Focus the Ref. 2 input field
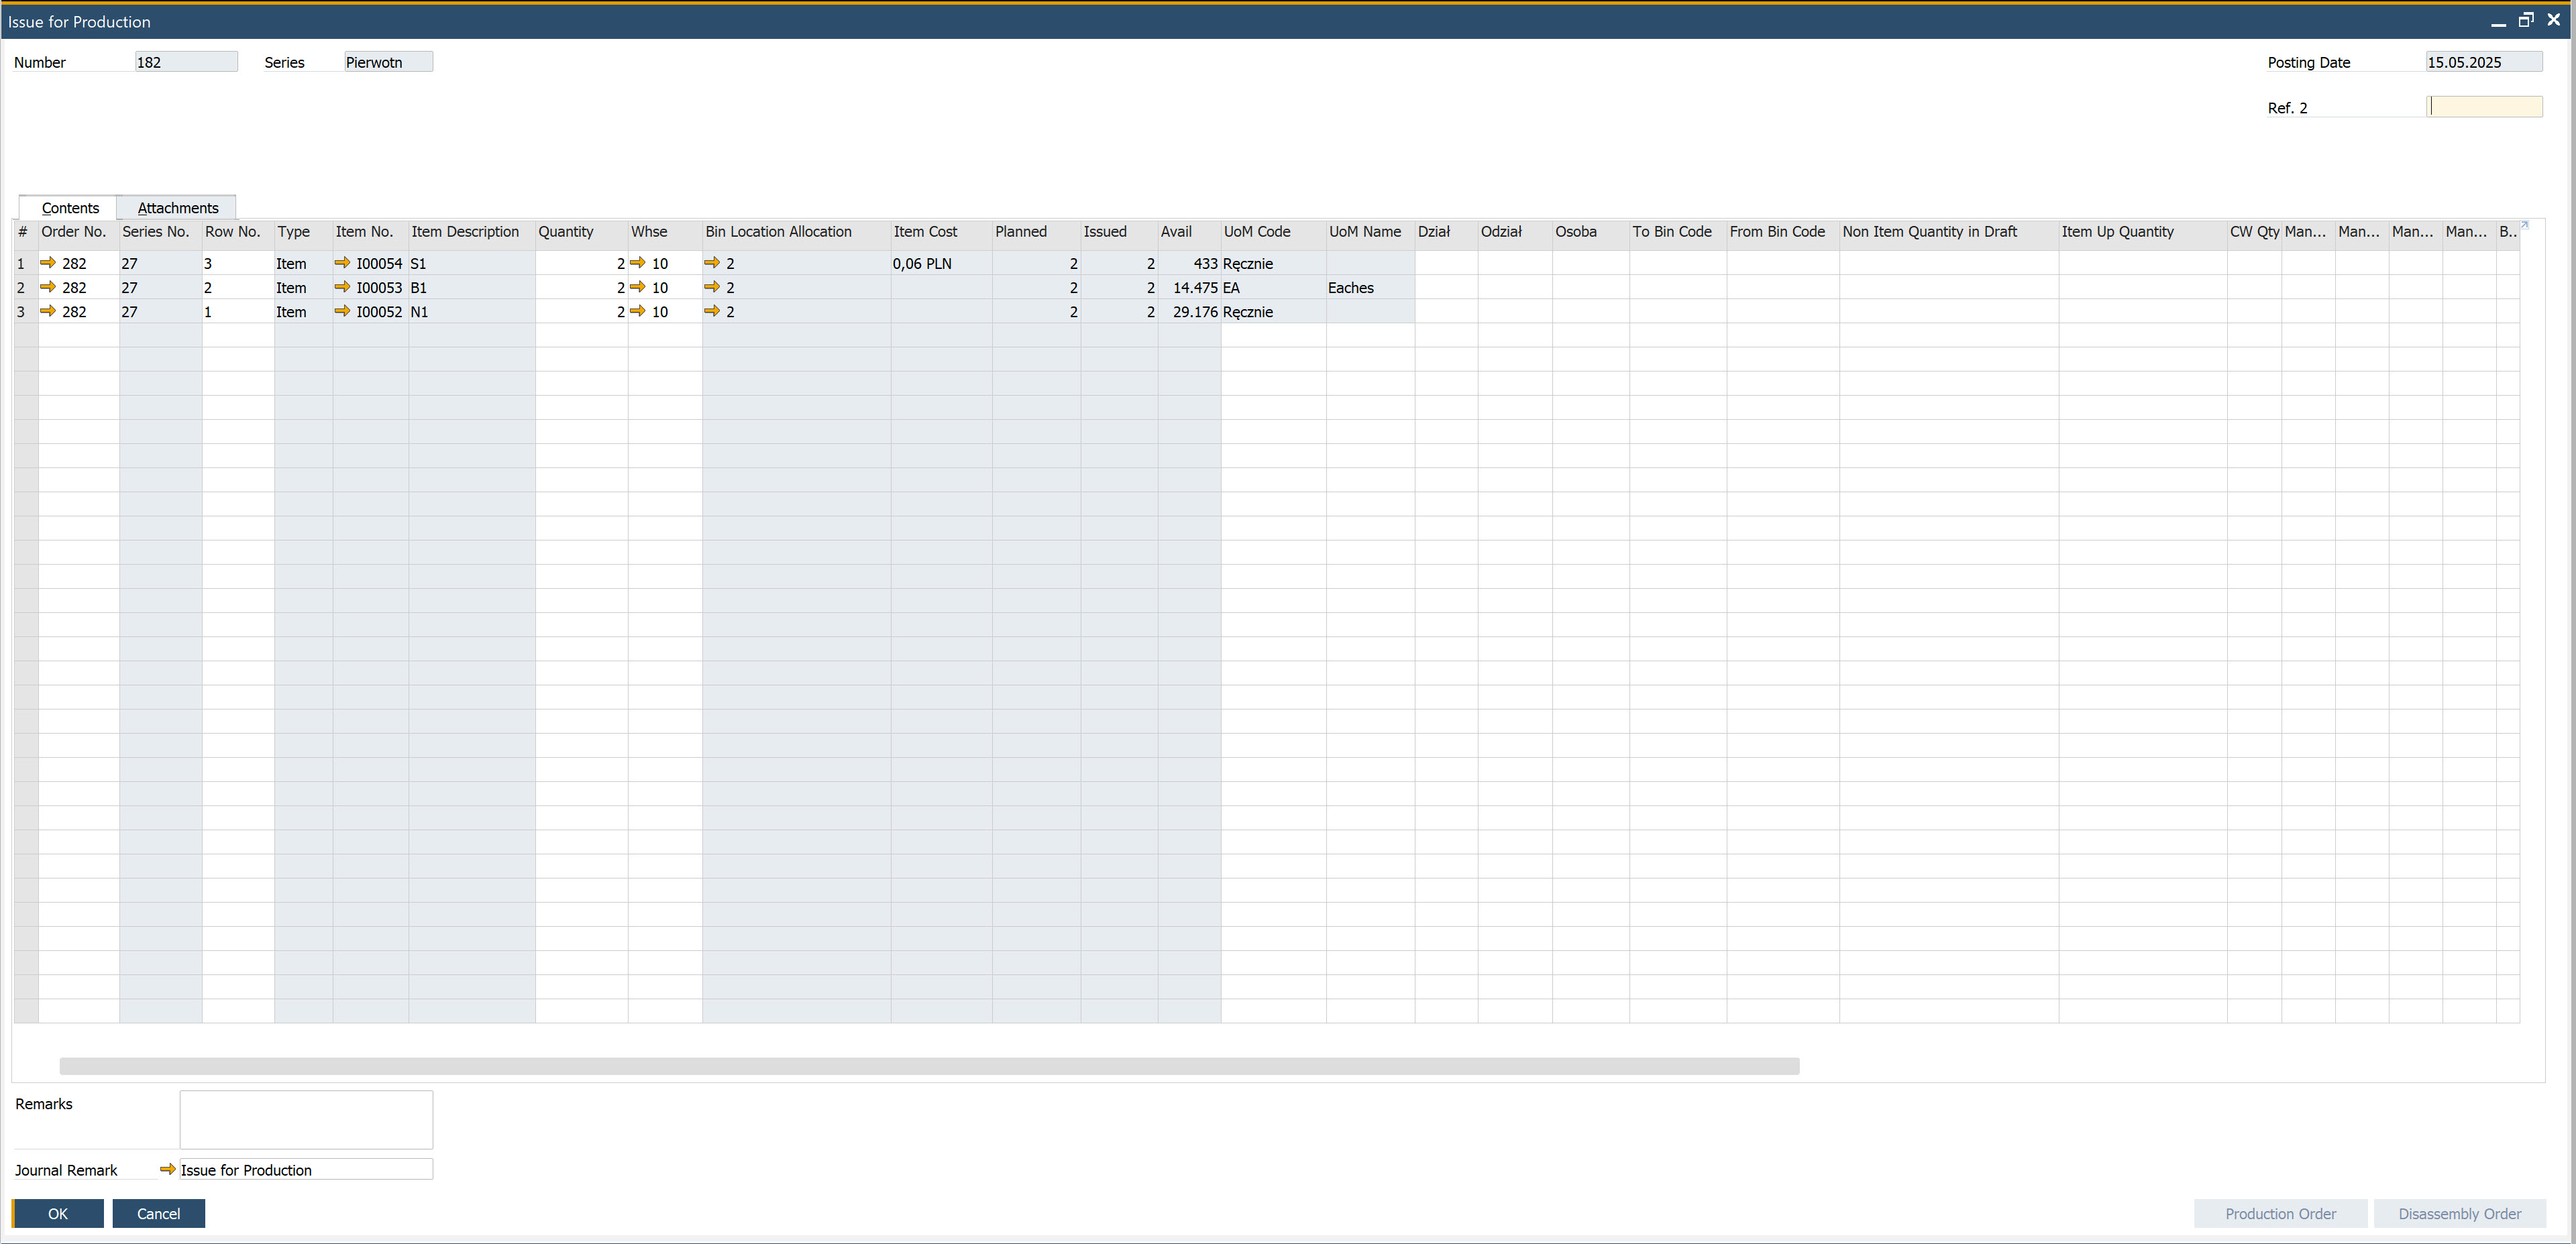This screenshot has width=2576, height=1244. point(2485,107)
